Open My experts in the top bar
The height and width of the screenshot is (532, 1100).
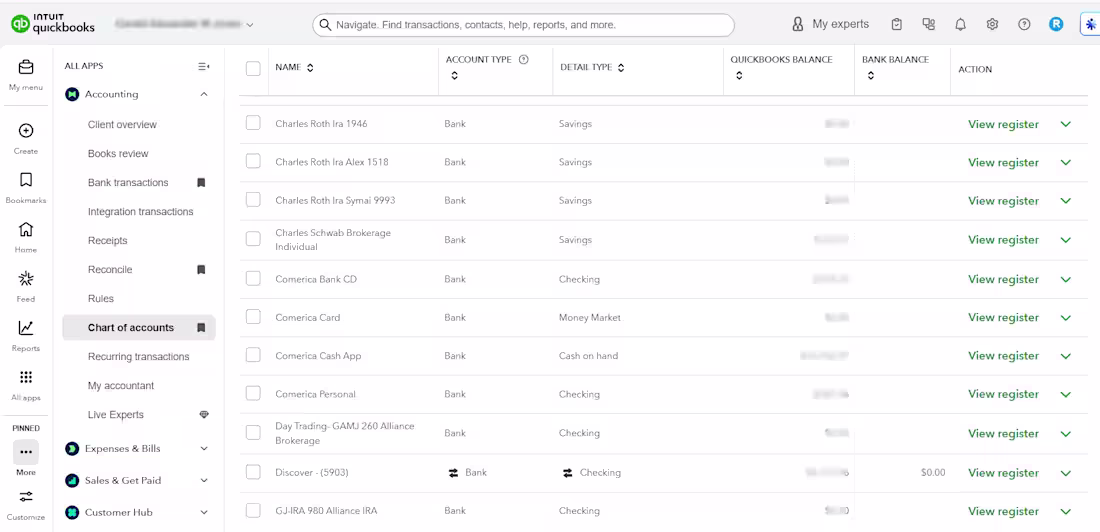pyautogui.click(x=830, y=25)
